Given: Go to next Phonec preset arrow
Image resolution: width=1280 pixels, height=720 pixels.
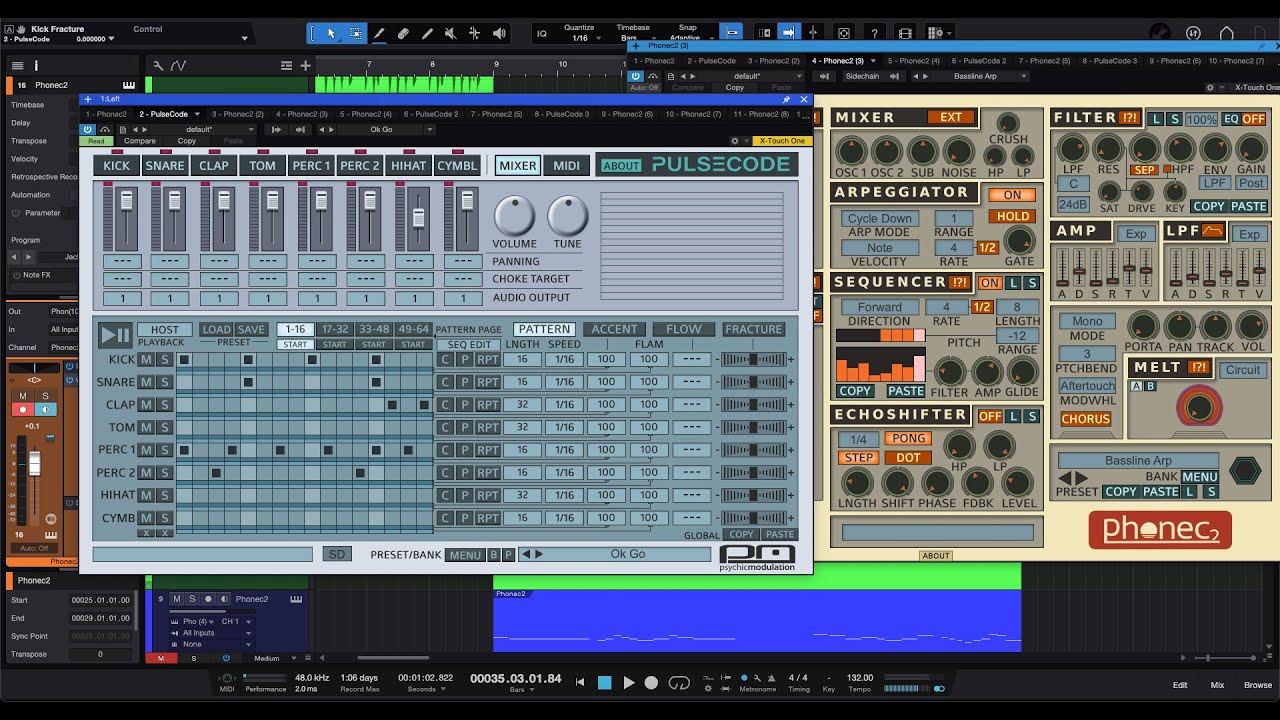Looking at the screenshot, I should coord(1082,478).
